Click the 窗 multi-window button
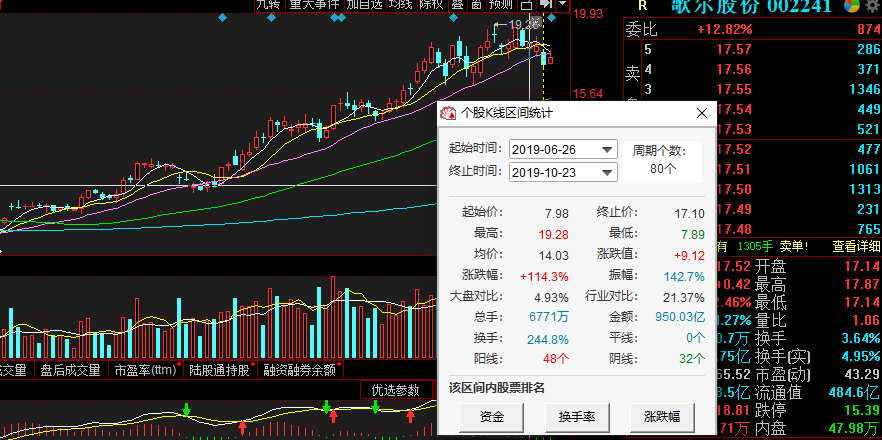 pyautogui.click(x=476, y=5)
